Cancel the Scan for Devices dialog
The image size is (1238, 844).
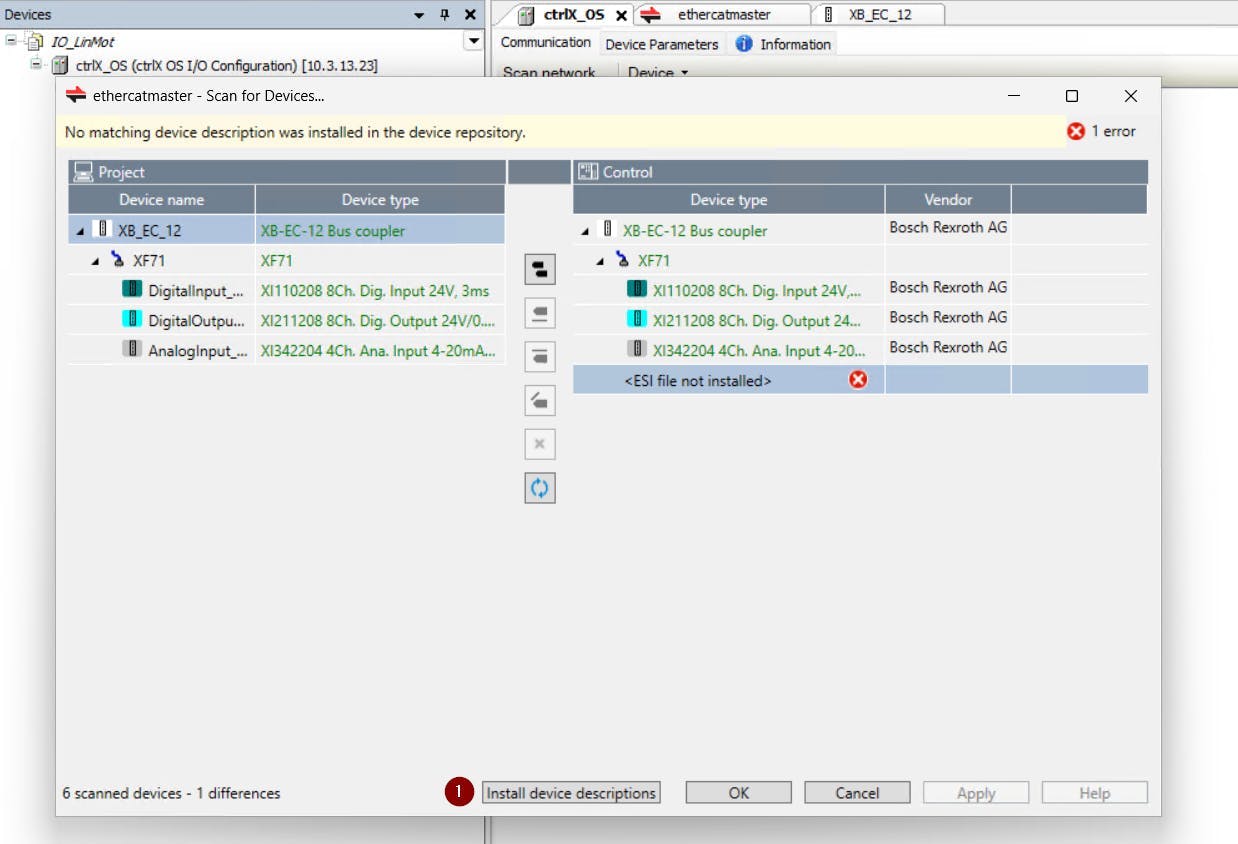pos(857,793)
